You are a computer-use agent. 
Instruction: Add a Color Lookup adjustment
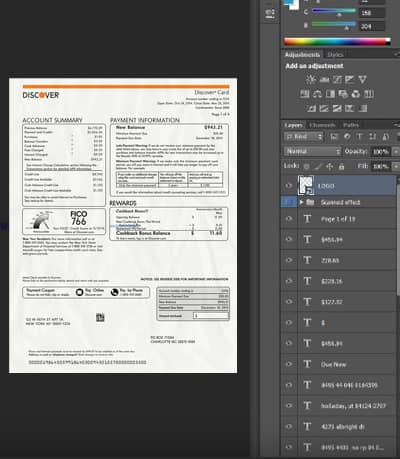(x=368, y=94)
